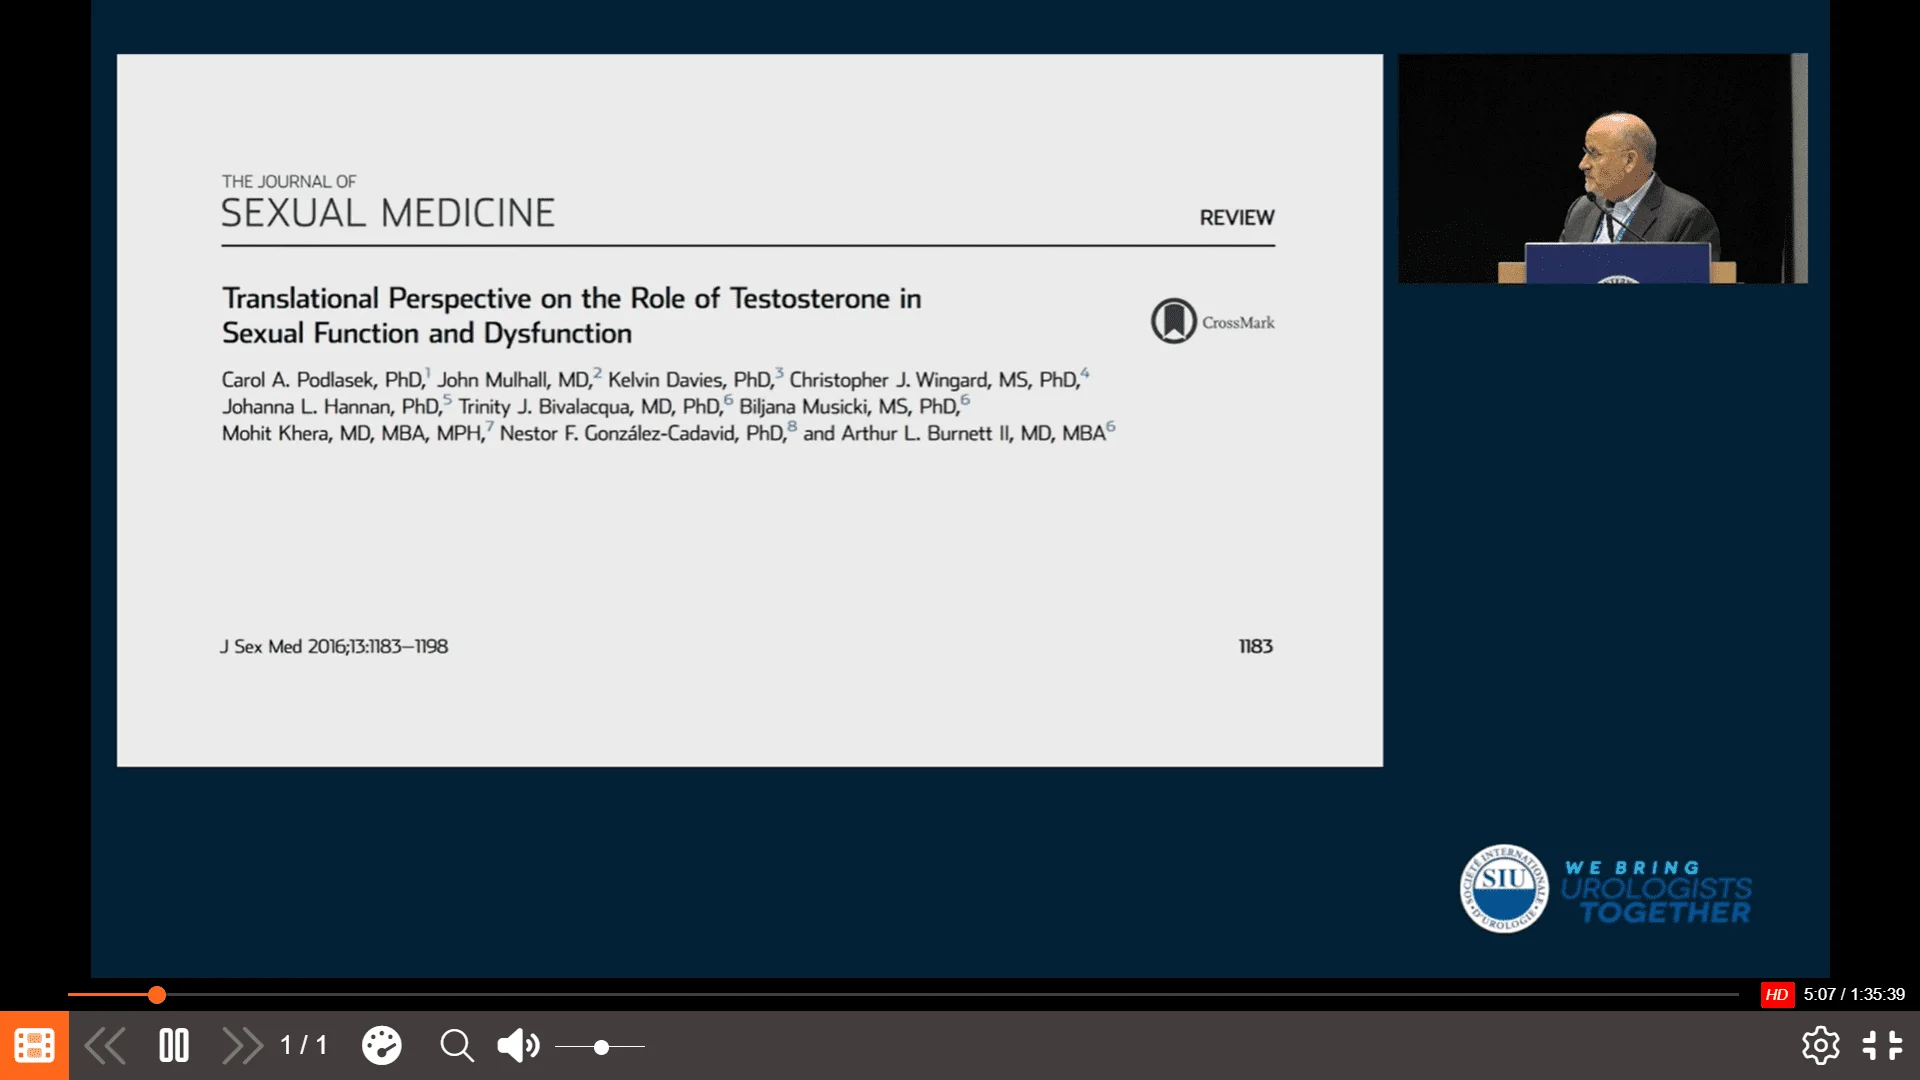The width and height of the screenshot is (1920, 1080).
Task: Click author name 'Mohit Khera, MD, MBA, MPH'
Action: (x=352, y=433)
